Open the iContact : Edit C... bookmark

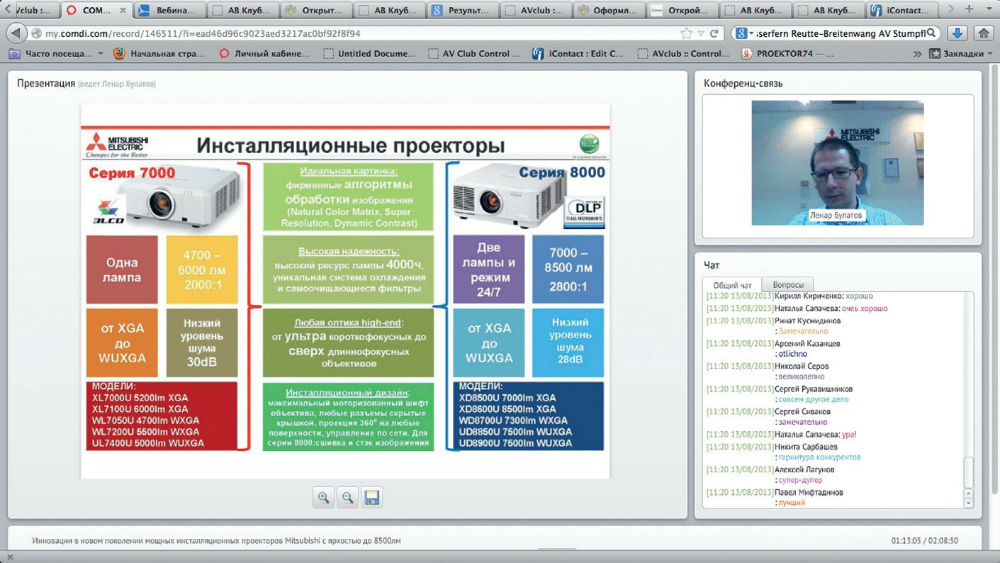point(578,54)
